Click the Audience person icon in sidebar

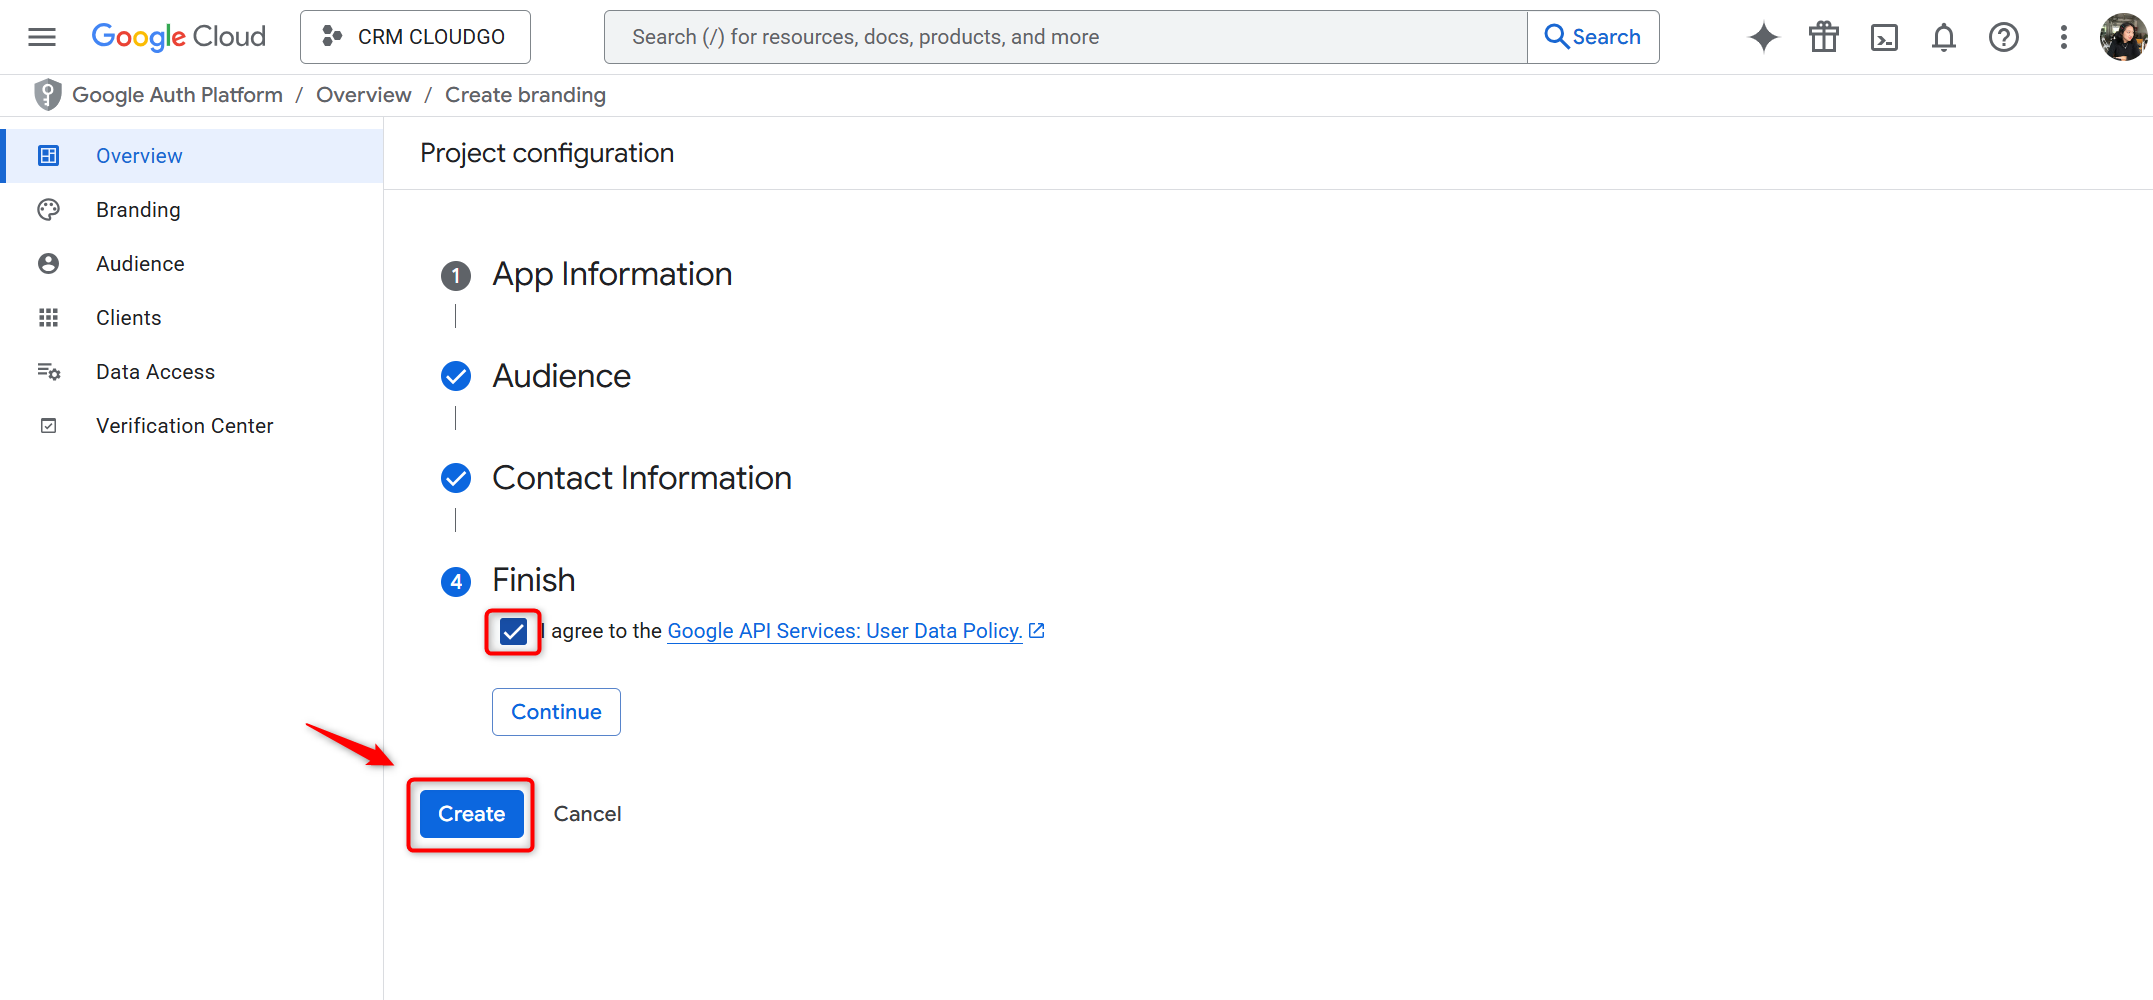coord(49,263)
